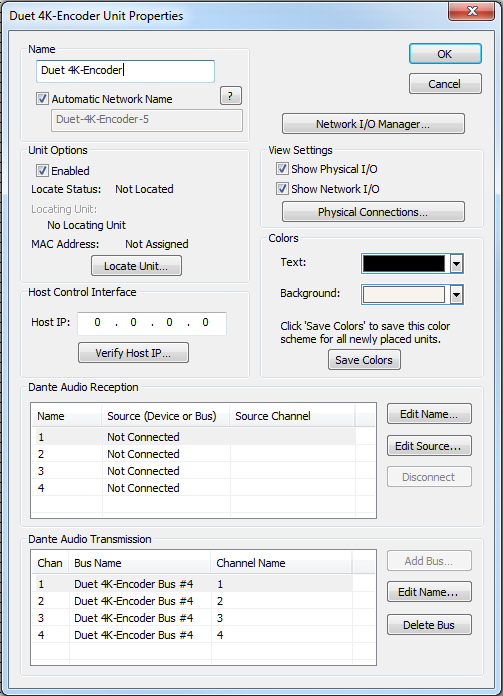Viewport: 503px width, 696px height.
Task: Click the Not Located status text
Action: coord(144,189)
